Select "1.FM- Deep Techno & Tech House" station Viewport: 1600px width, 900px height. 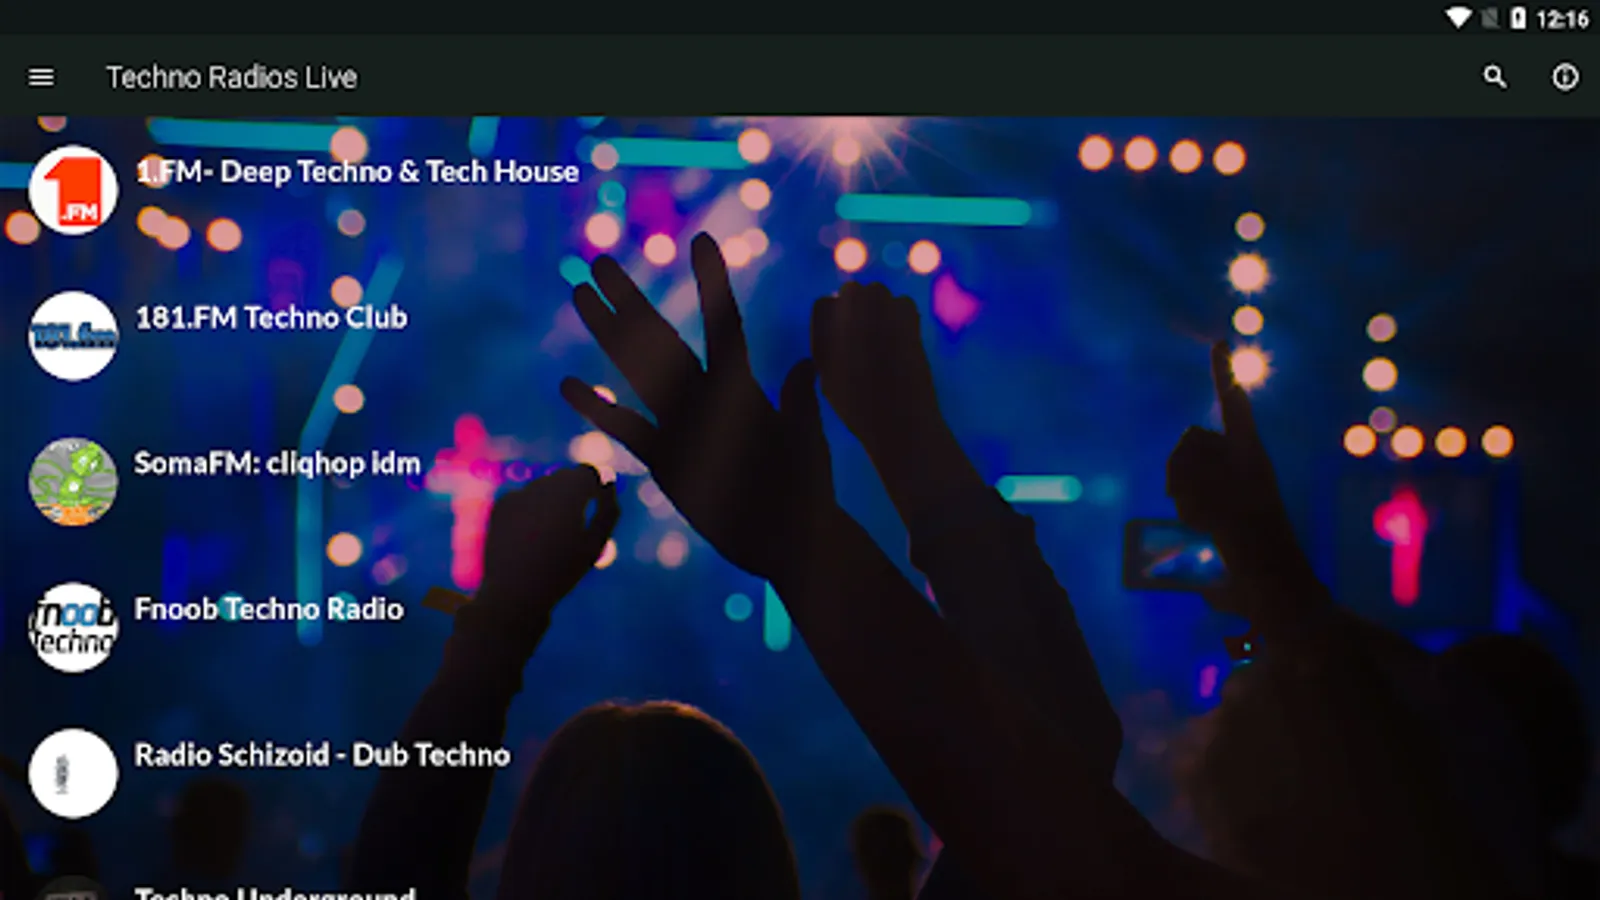(357, 172)
